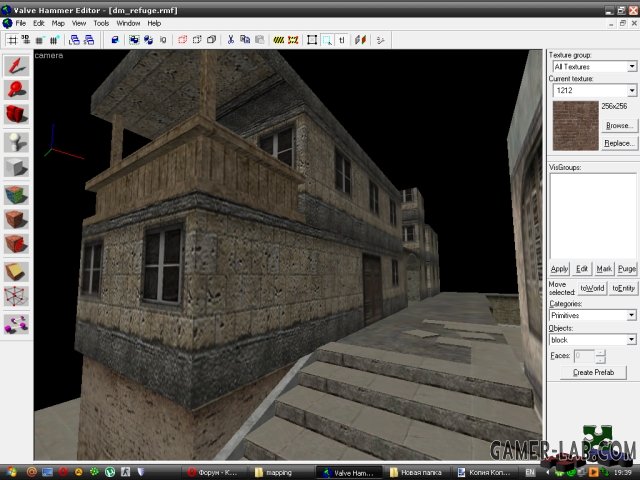The width and height of the screenshot is (640, 480).
Task: Click Apply Current Texture tool
Action: [16, 219]
